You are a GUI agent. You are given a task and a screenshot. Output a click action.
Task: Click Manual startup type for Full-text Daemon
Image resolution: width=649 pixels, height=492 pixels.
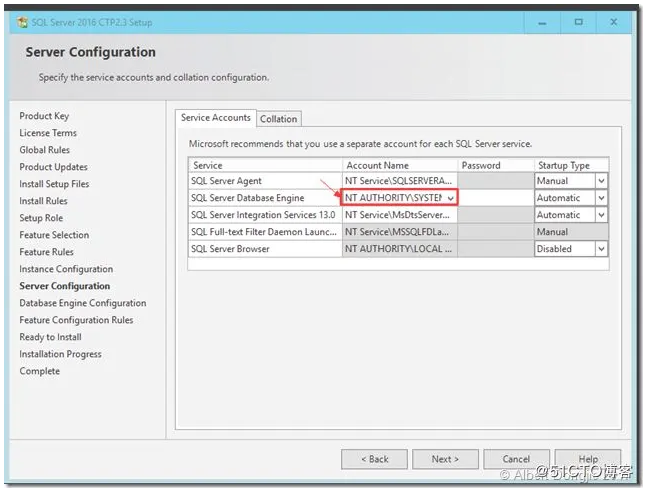(x=571, y=232)
